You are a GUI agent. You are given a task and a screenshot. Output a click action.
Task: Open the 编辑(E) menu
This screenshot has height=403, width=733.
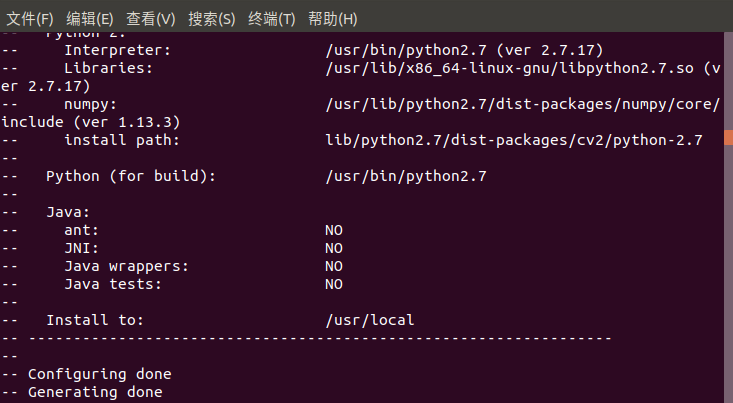tap(89, 19)
